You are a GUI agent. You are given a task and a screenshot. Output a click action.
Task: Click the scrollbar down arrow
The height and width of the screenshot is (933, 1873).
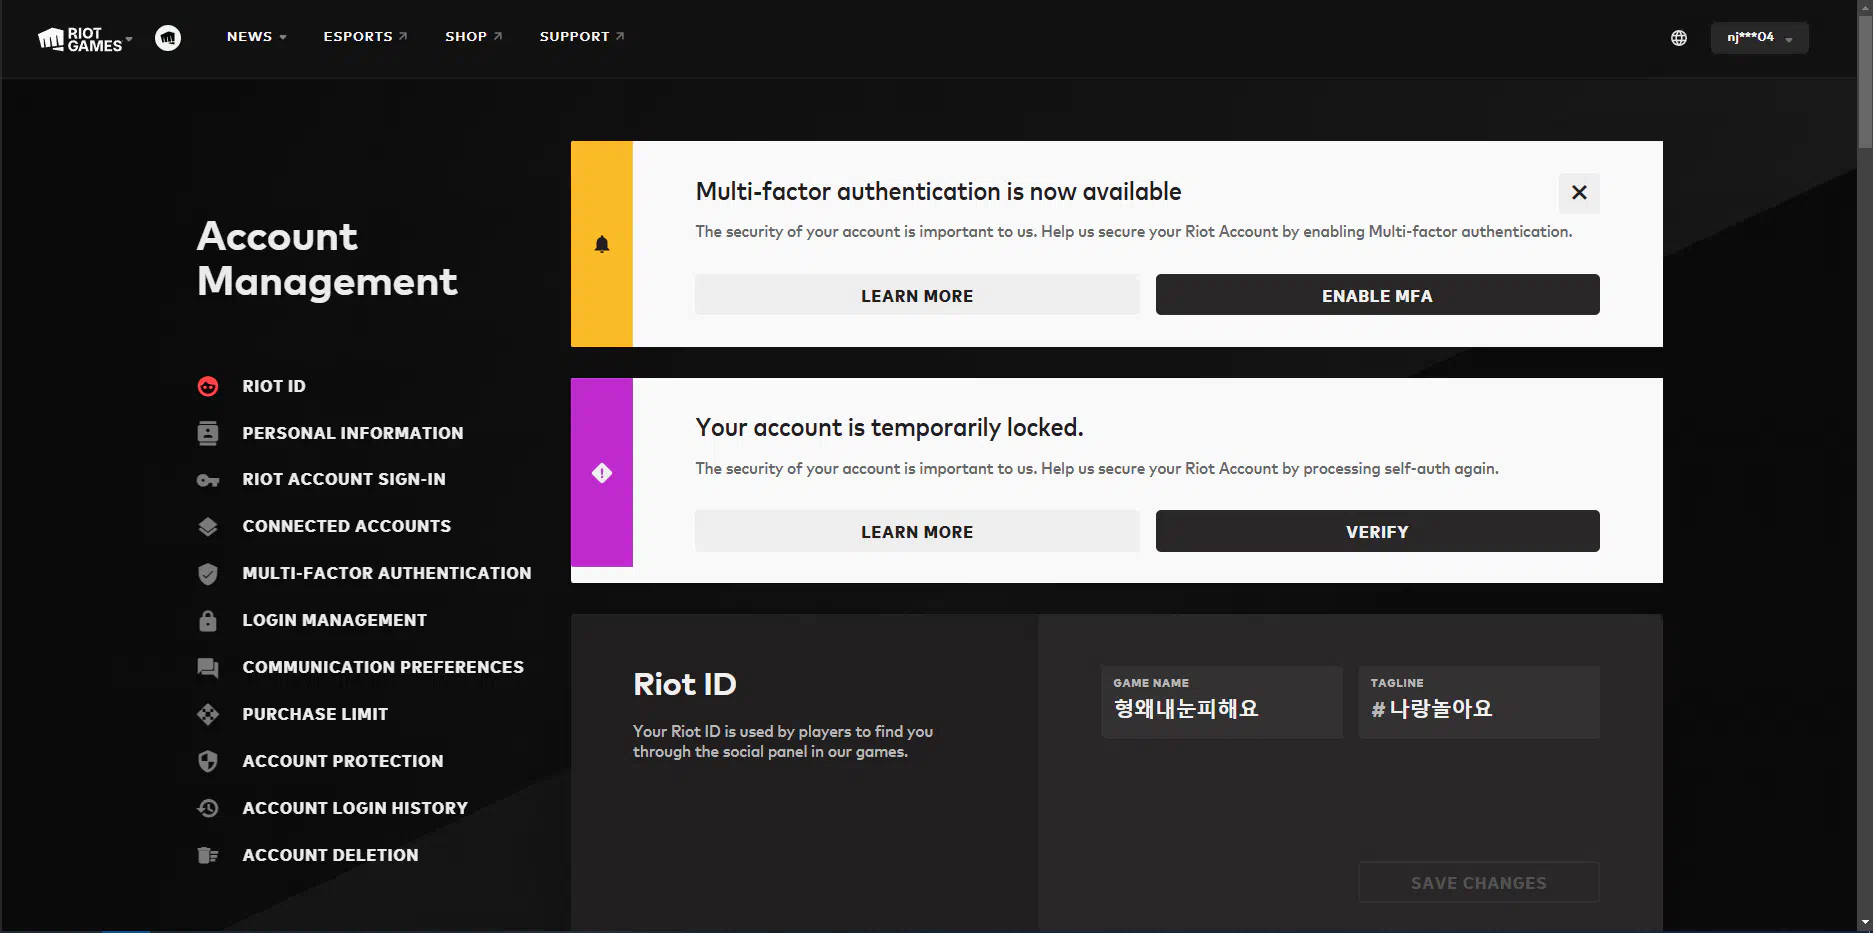pyautogui.click(x=1865, y=924)
